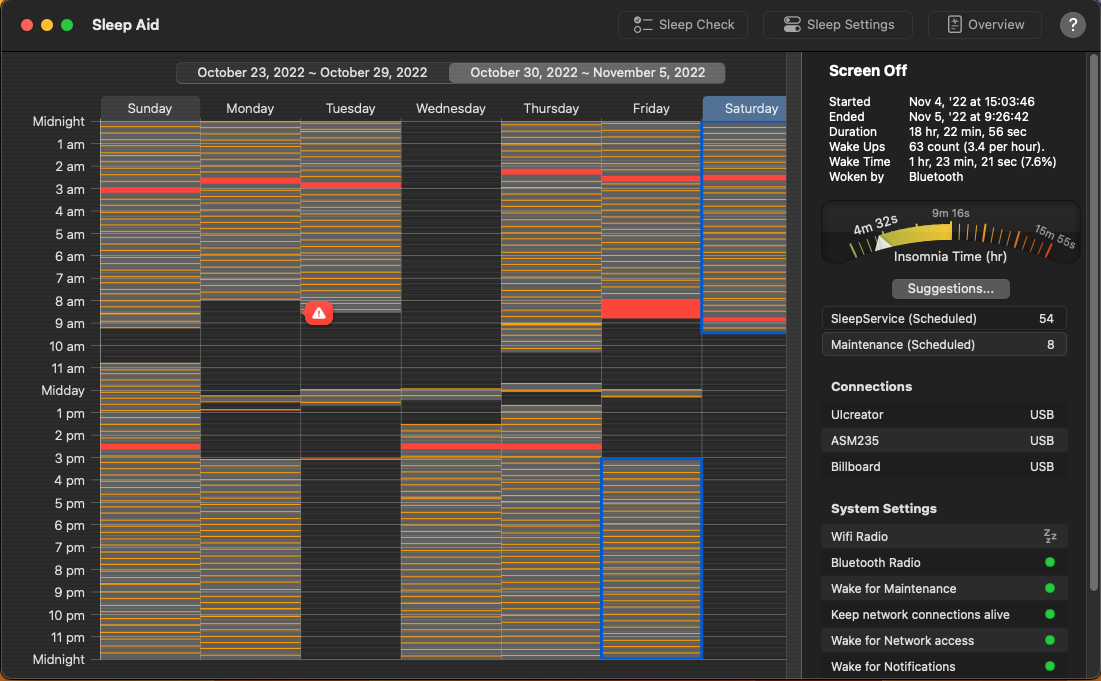
Task: Select the Wednesday column header
Action: coord(451,108)
